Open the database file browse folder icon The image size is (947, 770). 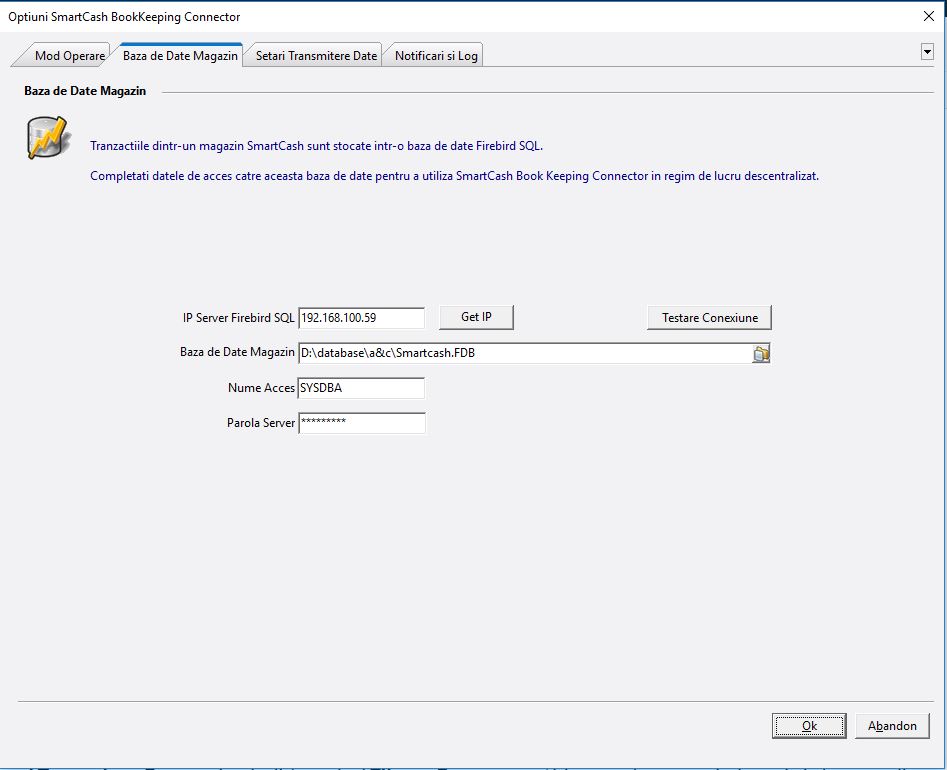pyautogui.click(x=761, y=353)
